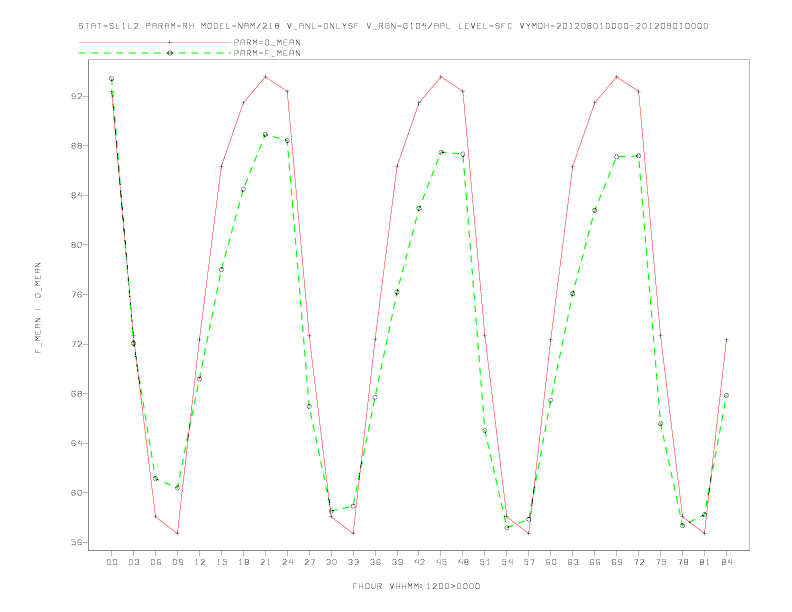
Task: Click y-axis tick label 80
Action: (x=77, y=244)
